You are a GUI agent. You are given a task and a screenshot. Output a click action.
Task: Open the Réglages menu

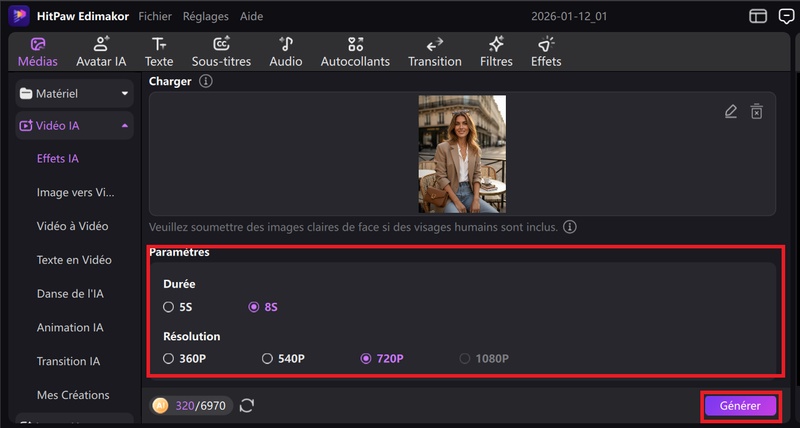[x=206, y=16]
